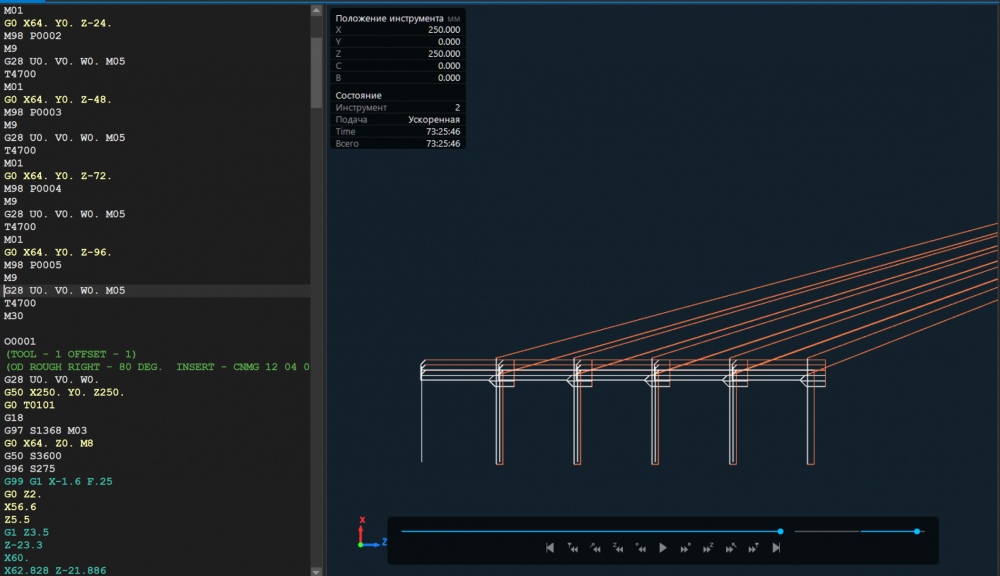Step forward to next tool change
Screen dimensions: 1000x576
click(753, 548)
